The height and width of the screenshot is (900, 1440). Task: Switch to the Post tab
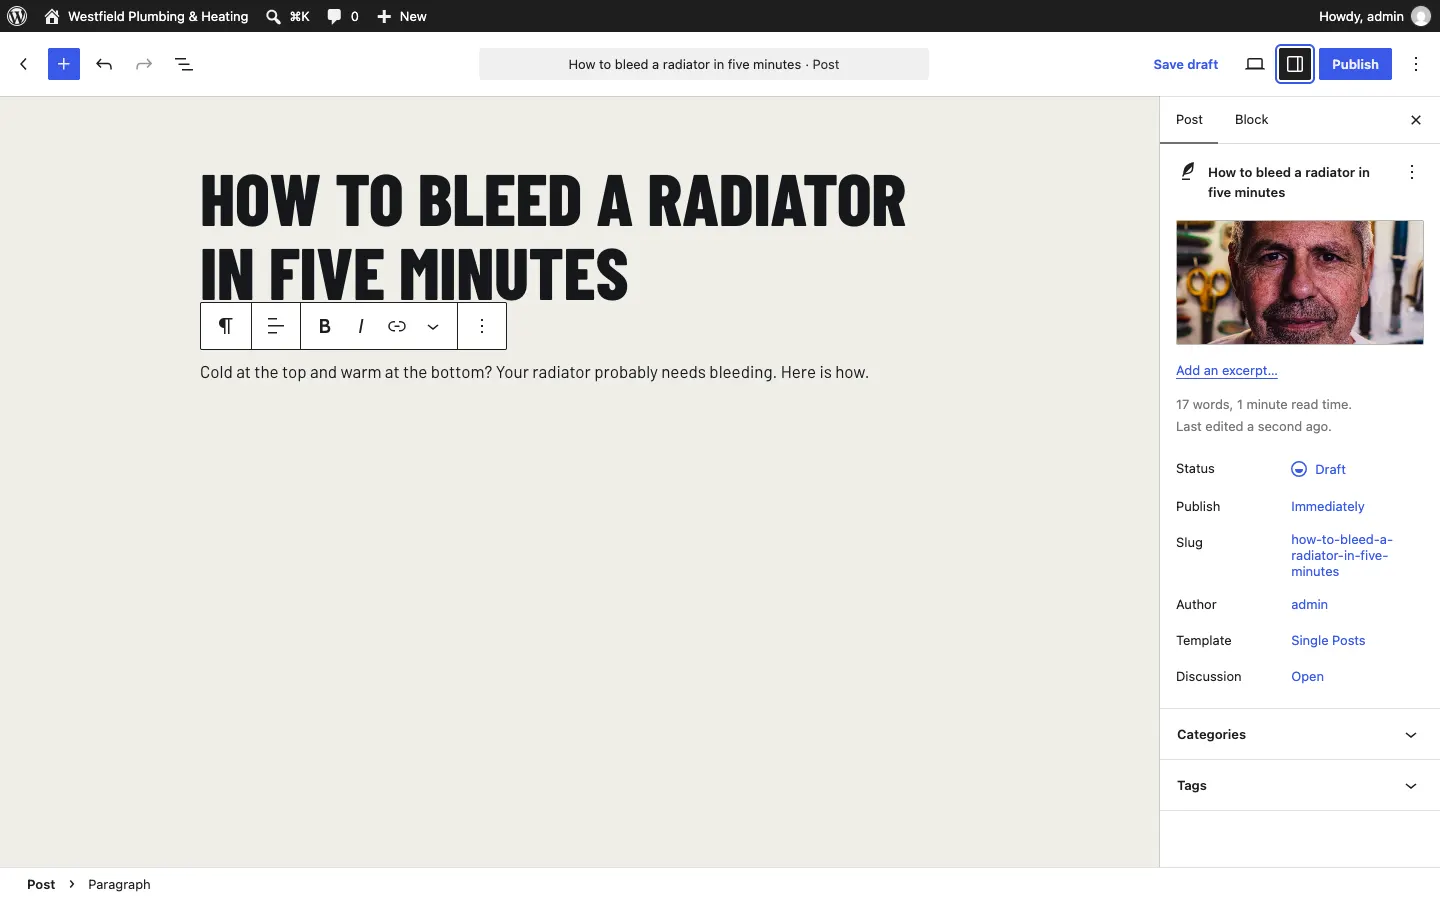click(x=1189, y=120)
